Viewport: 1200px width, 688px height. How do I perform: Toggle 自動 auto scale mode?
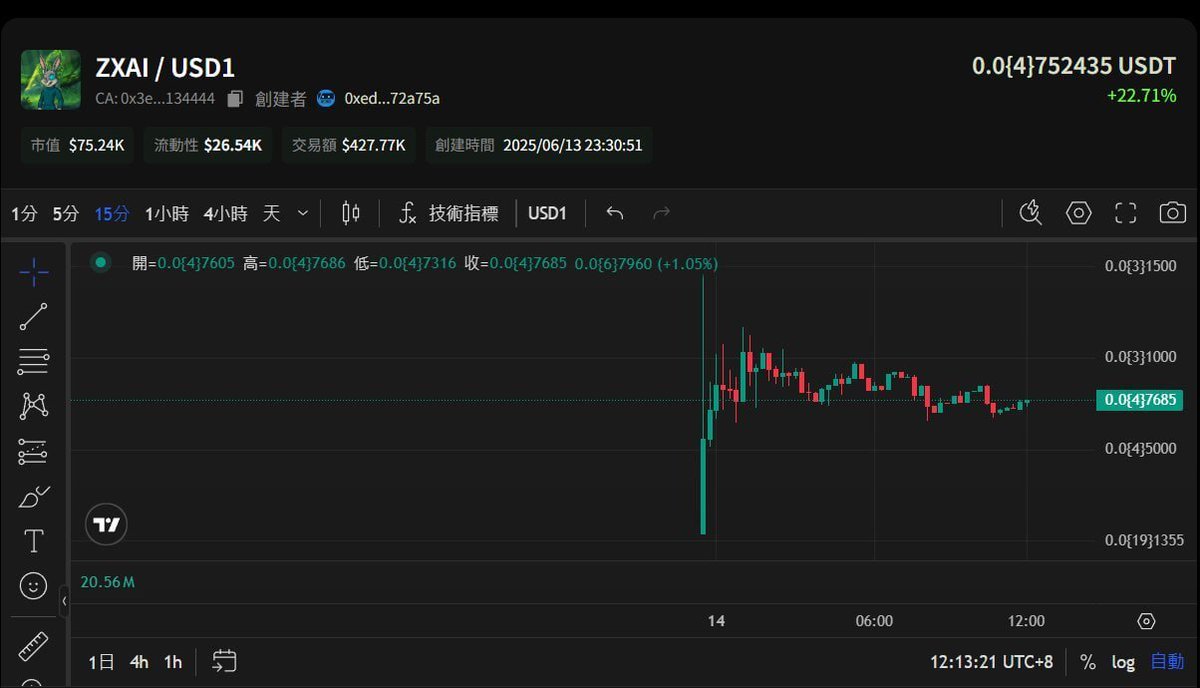(x=1167, y=662)
